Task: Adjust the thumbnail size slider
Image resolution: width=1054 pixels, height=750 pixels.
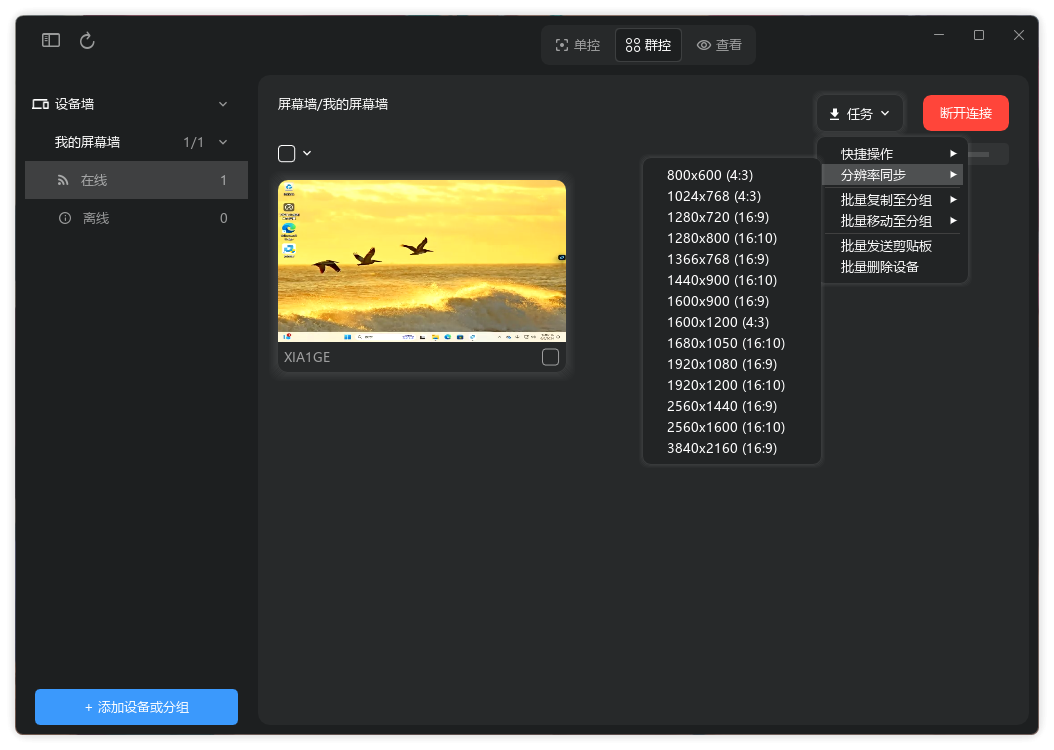Action: tap(988, 154)
